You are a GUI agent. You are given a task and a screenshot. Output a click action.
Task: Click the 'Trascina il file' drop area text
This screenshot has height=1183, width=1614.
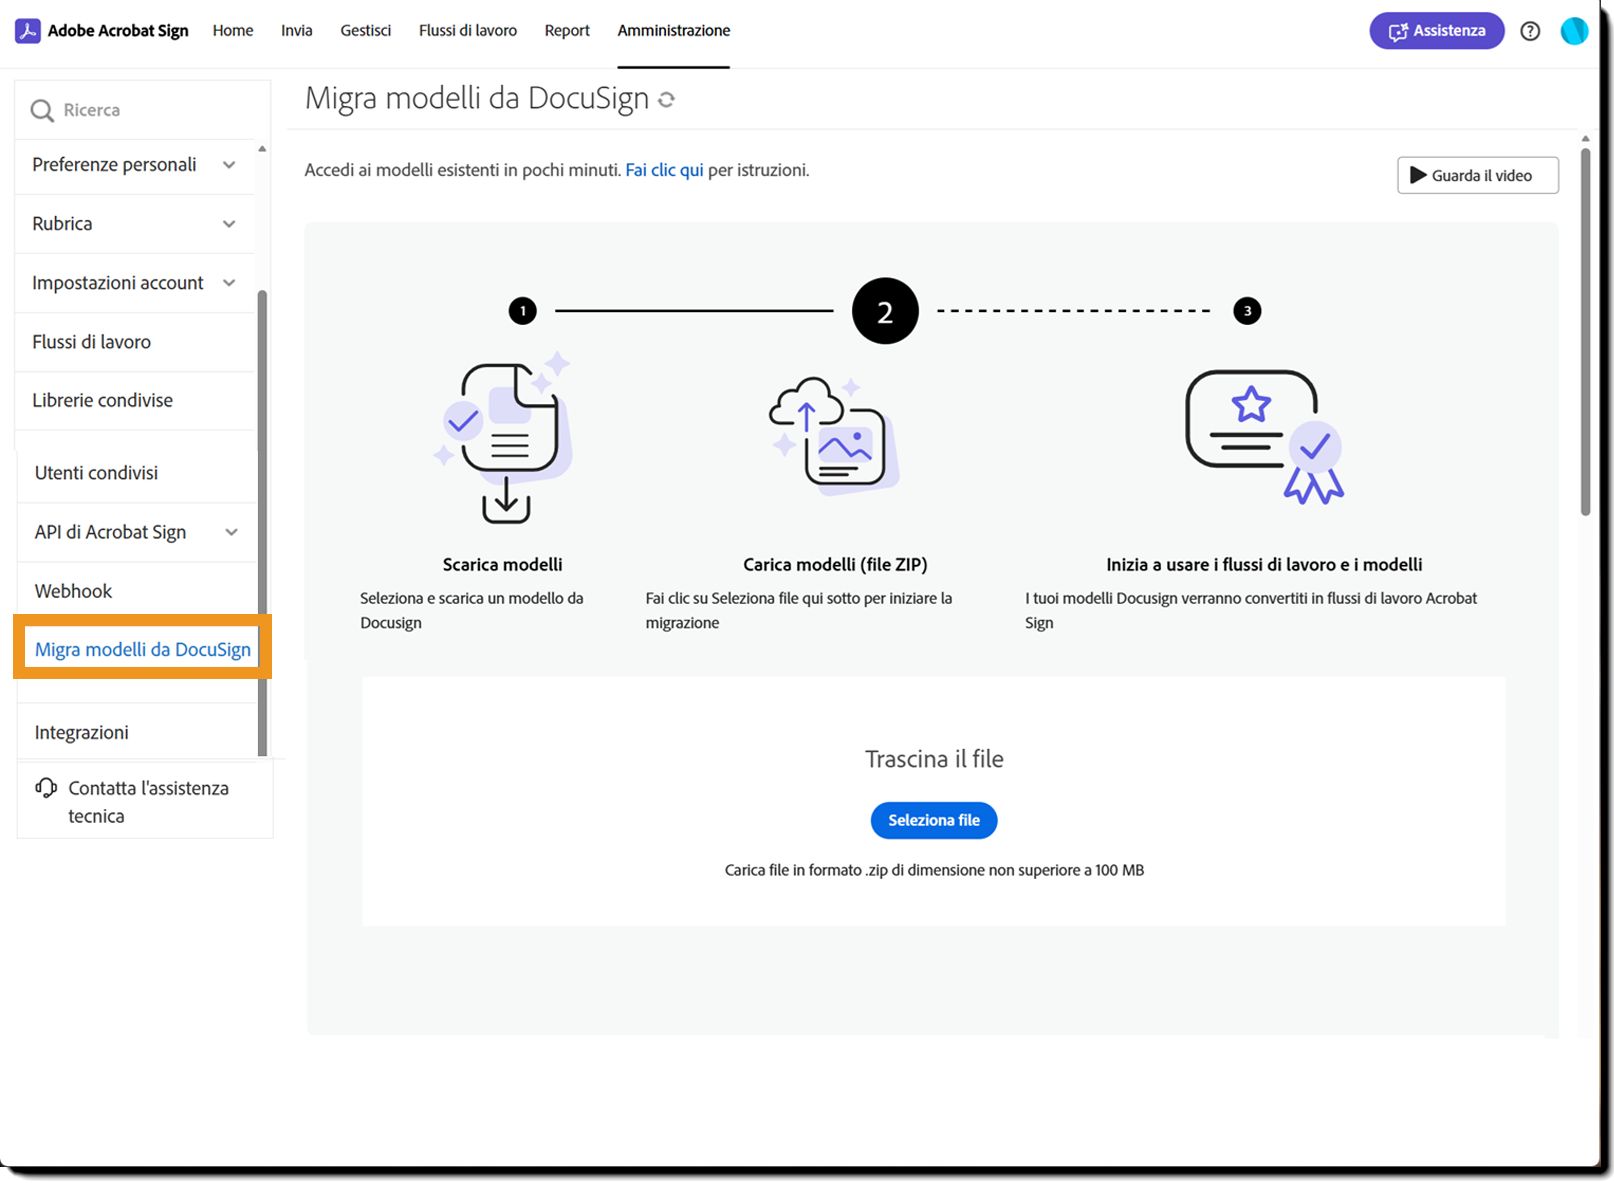coord(934,759)
